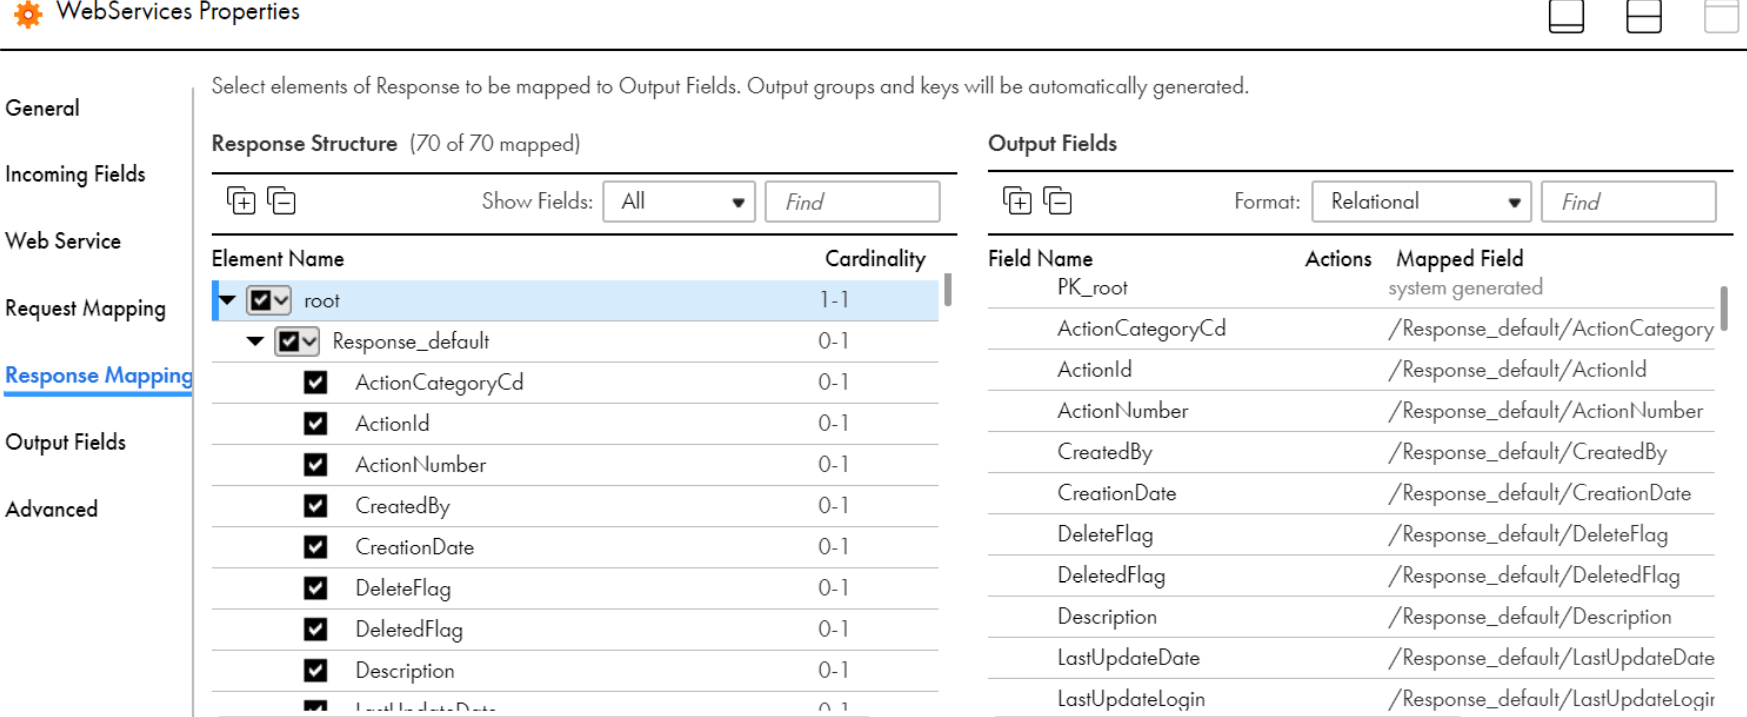The image size is (1747, 717).
Task: Select the ActionCategoryCd output field row
Action: pos(1351,328)
